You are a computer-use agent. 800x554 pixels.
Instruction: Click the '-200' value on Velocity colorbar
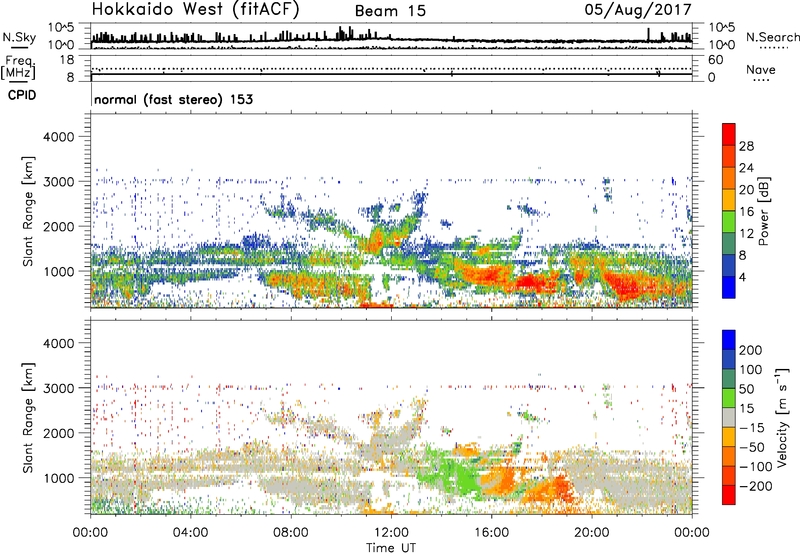click(756, 486)
